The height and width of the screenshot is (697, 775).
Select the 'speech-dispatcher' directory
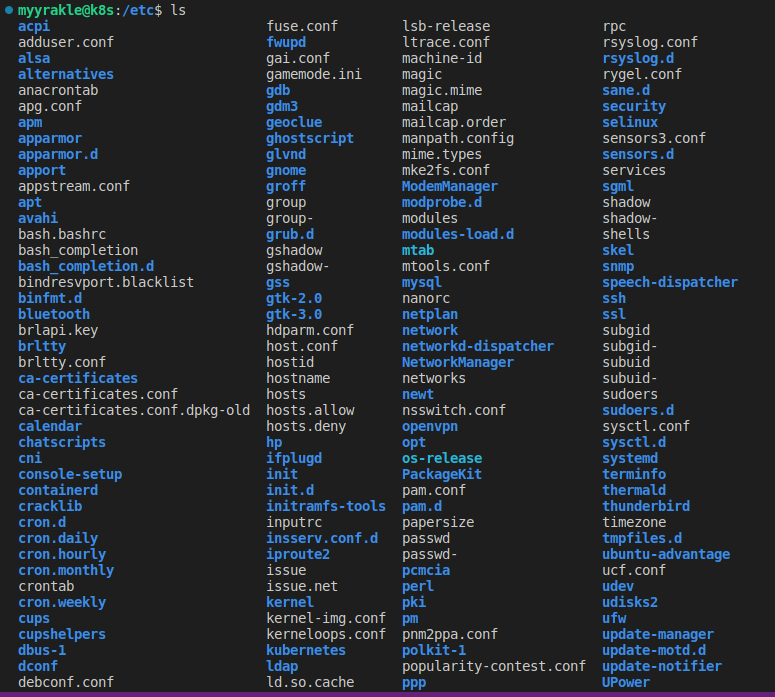pyautogui.click(x=670, y=282)
